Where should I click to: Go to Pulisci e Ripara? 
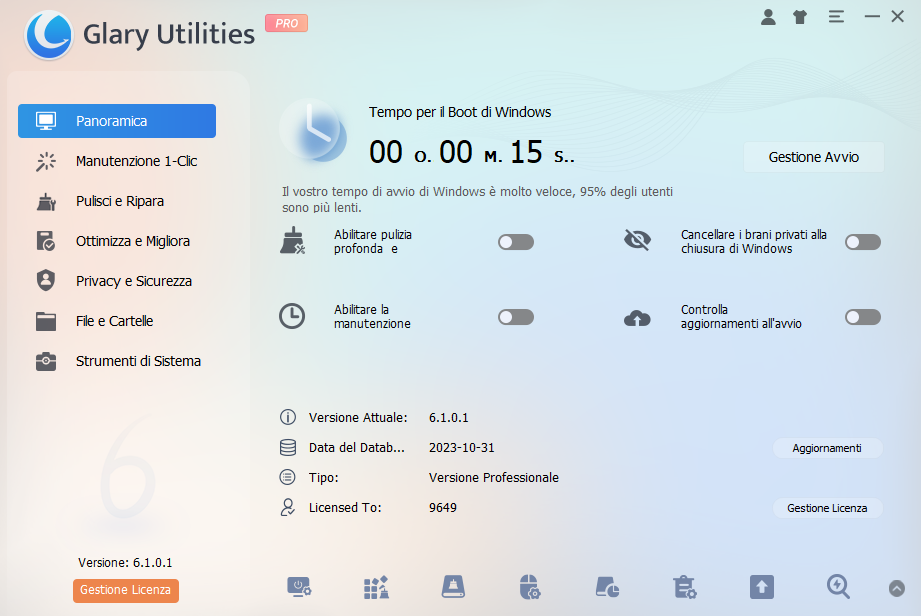[117, 201]
